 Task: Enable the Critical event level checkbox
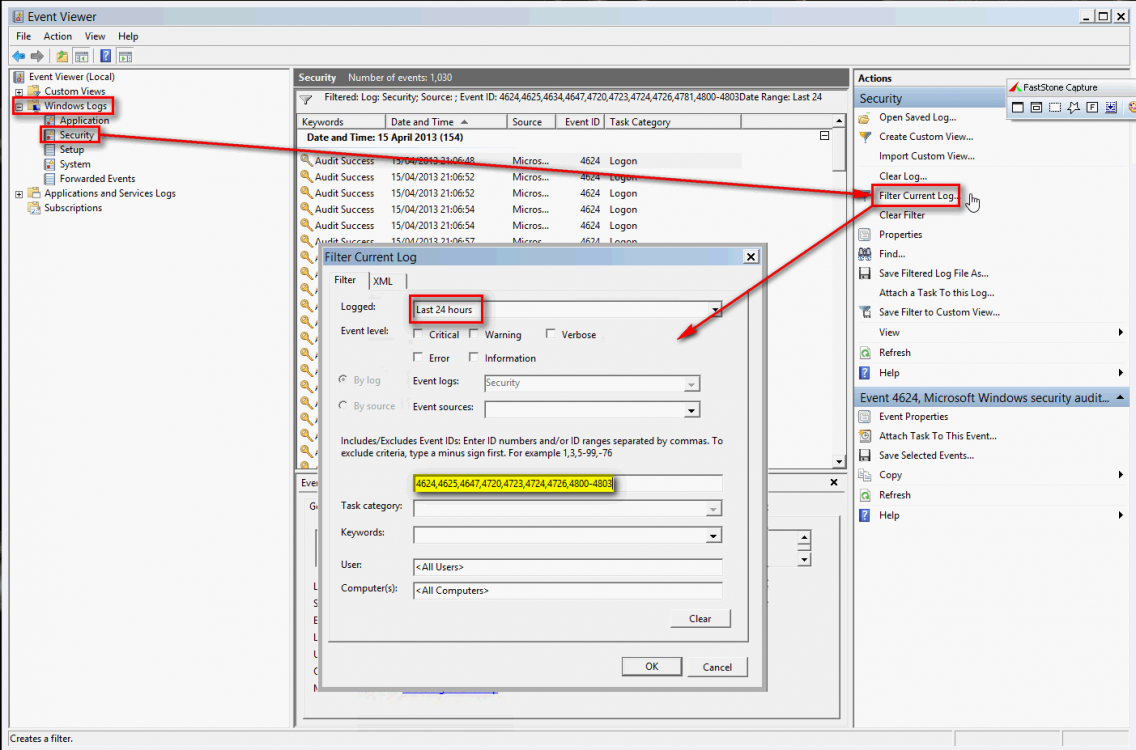[x=419, y=335]
